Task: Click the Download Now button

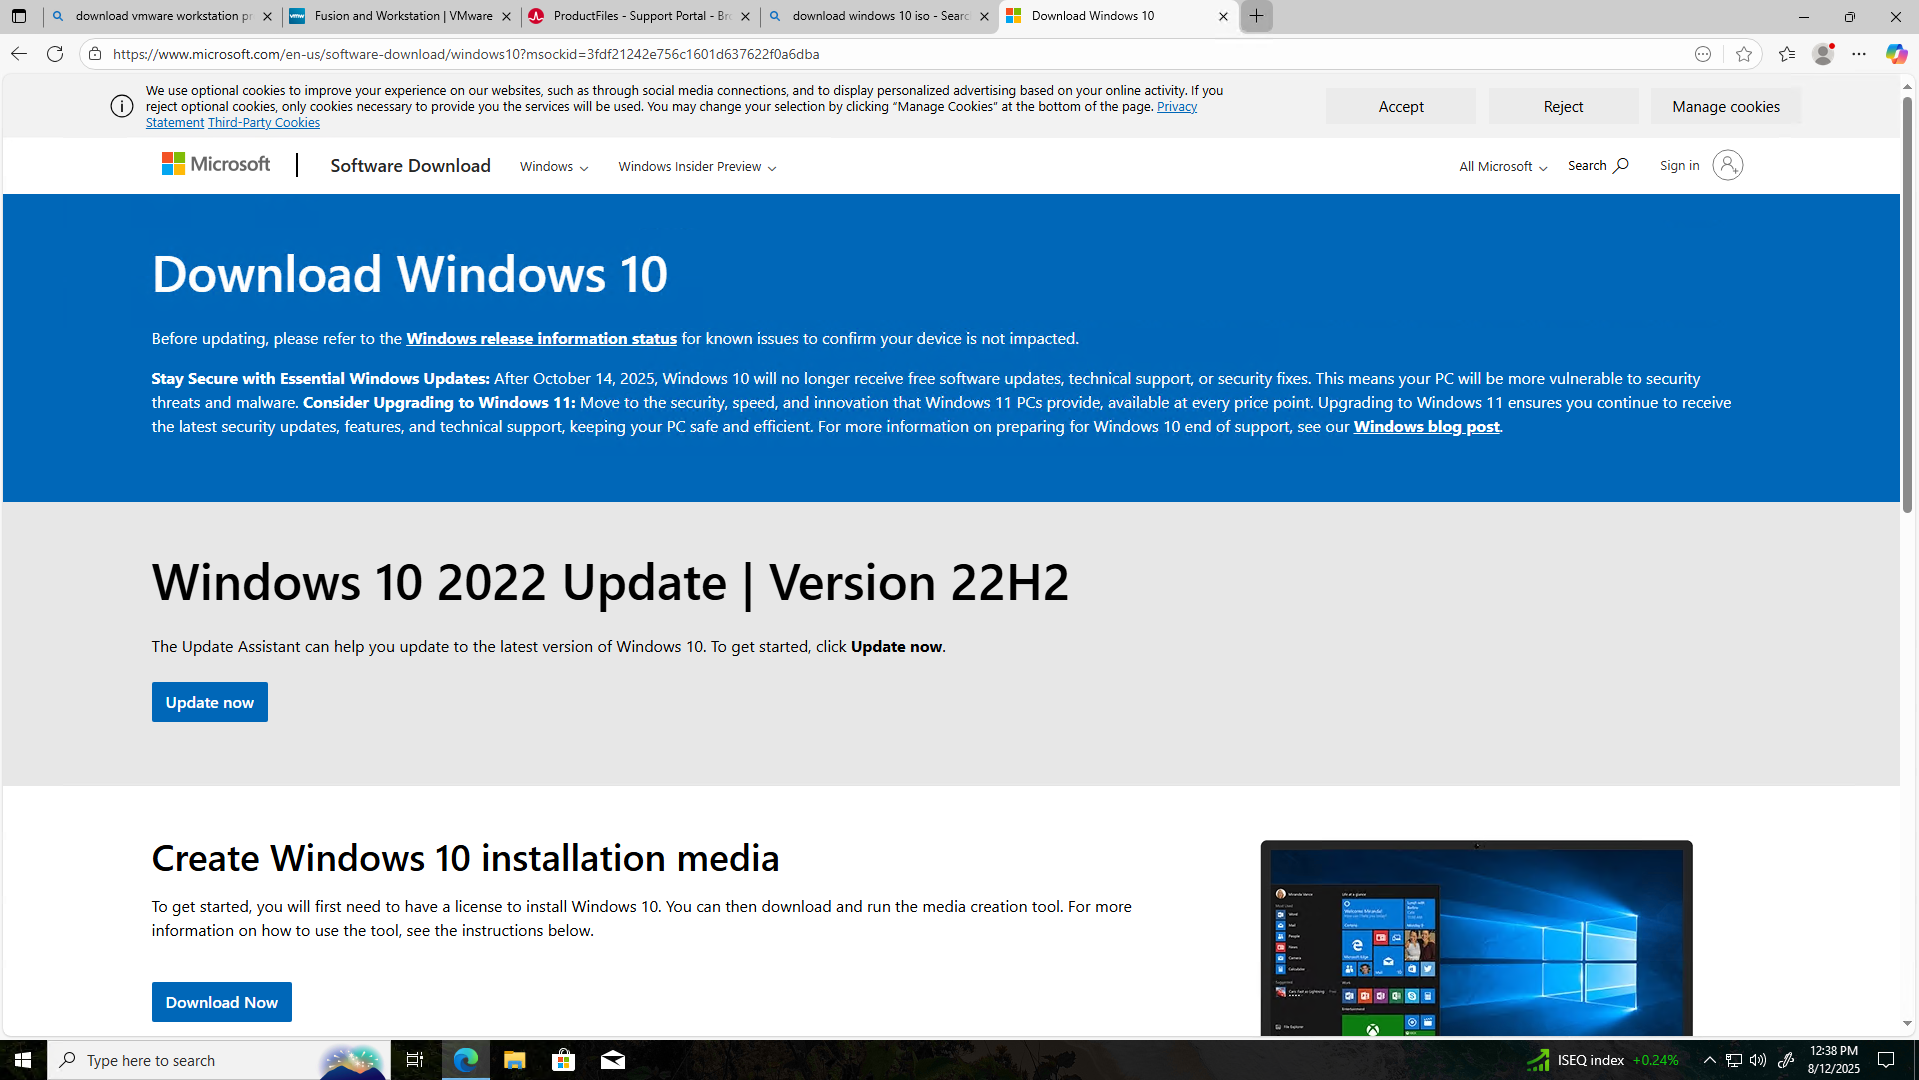Action: click(222, 1002)
